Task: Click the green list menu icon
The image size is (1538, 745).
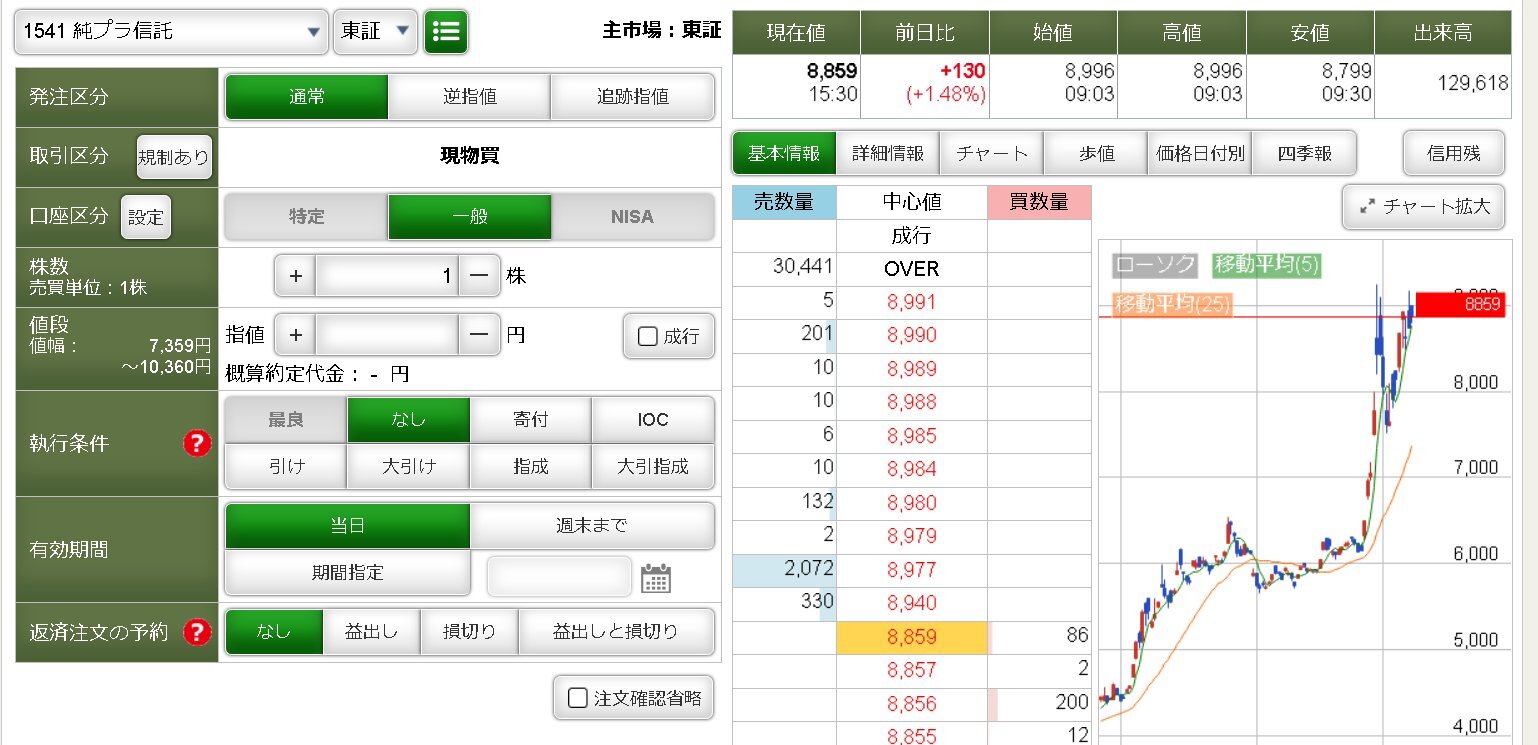Action: 445,32
